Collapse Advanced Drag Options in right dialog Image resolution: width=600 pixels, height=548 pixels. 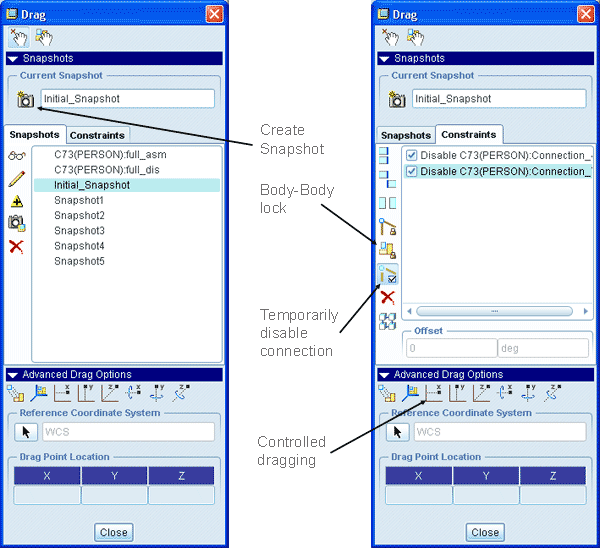385,374
